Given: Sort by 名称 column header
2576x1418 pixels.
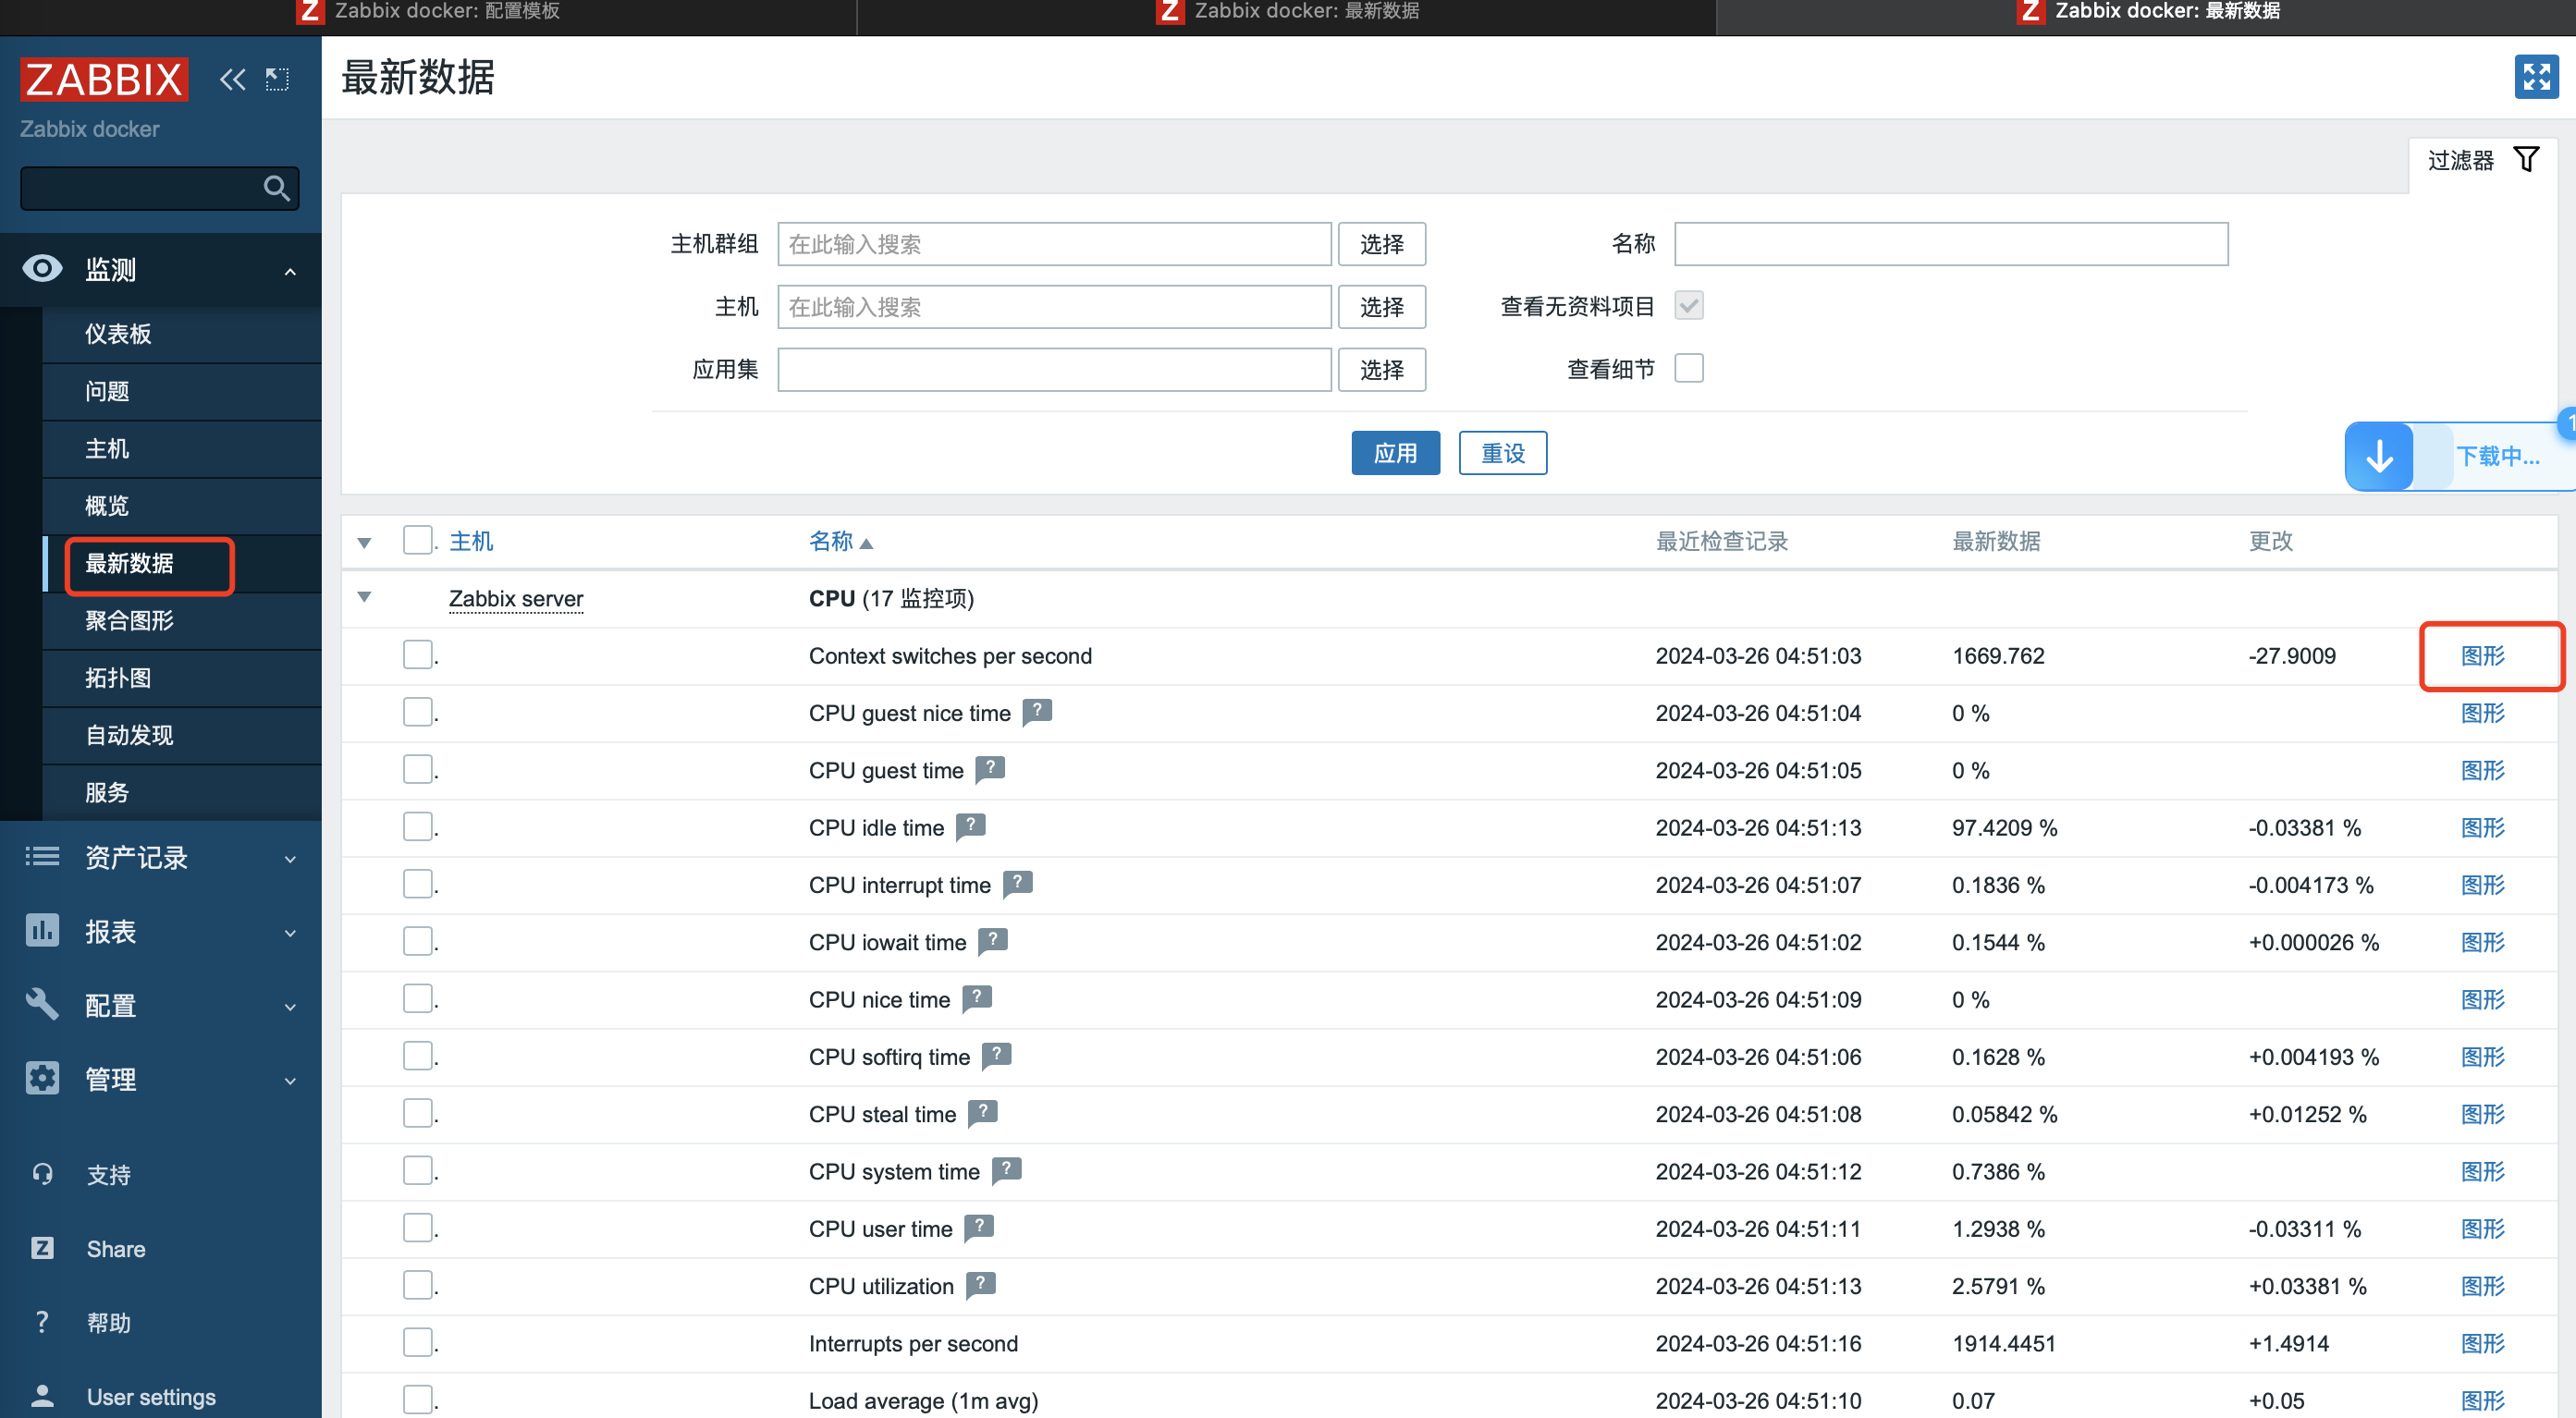Looking at the screenshot, I should [x=831, y=541].
